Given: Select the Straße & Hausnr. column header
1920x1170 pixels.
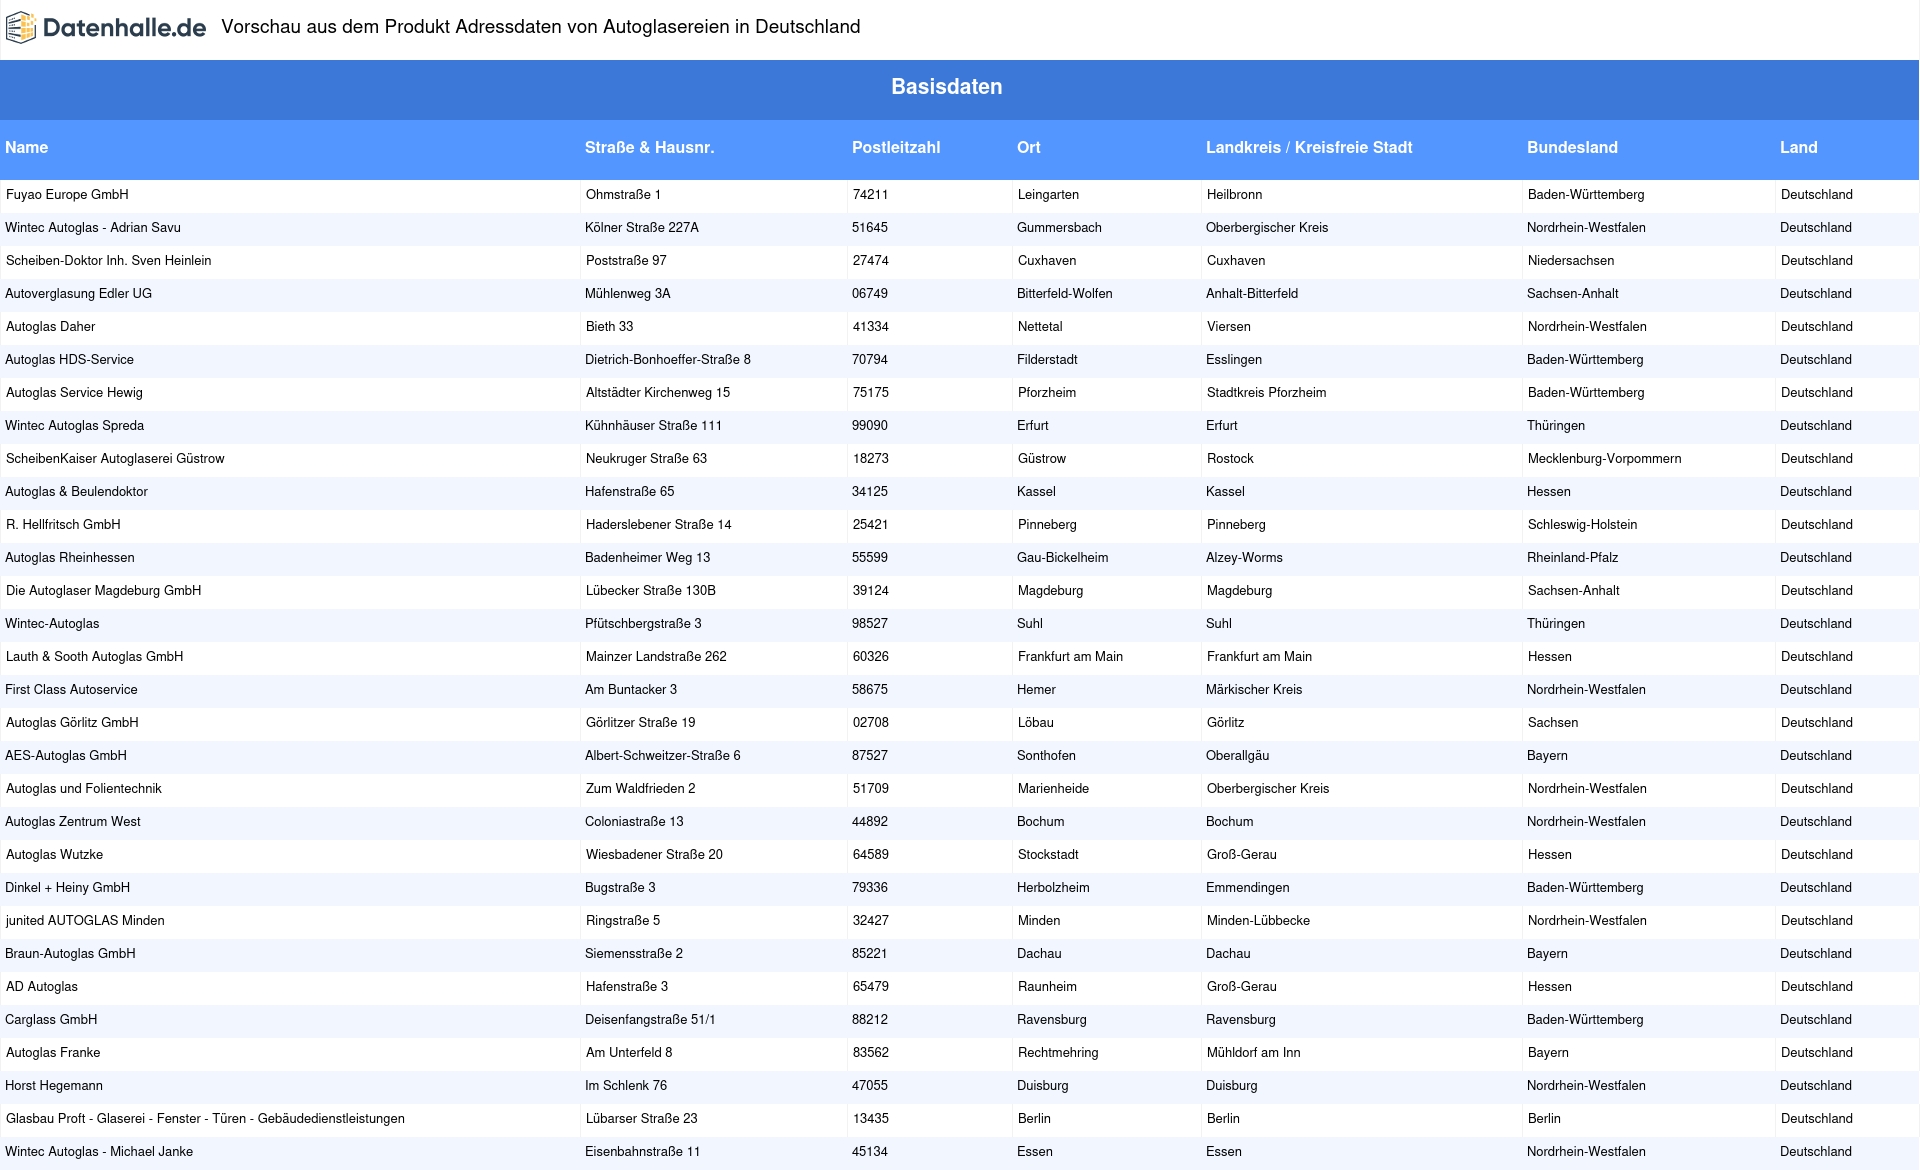Looking at the screenshot, I should click(x=649, y=147).
